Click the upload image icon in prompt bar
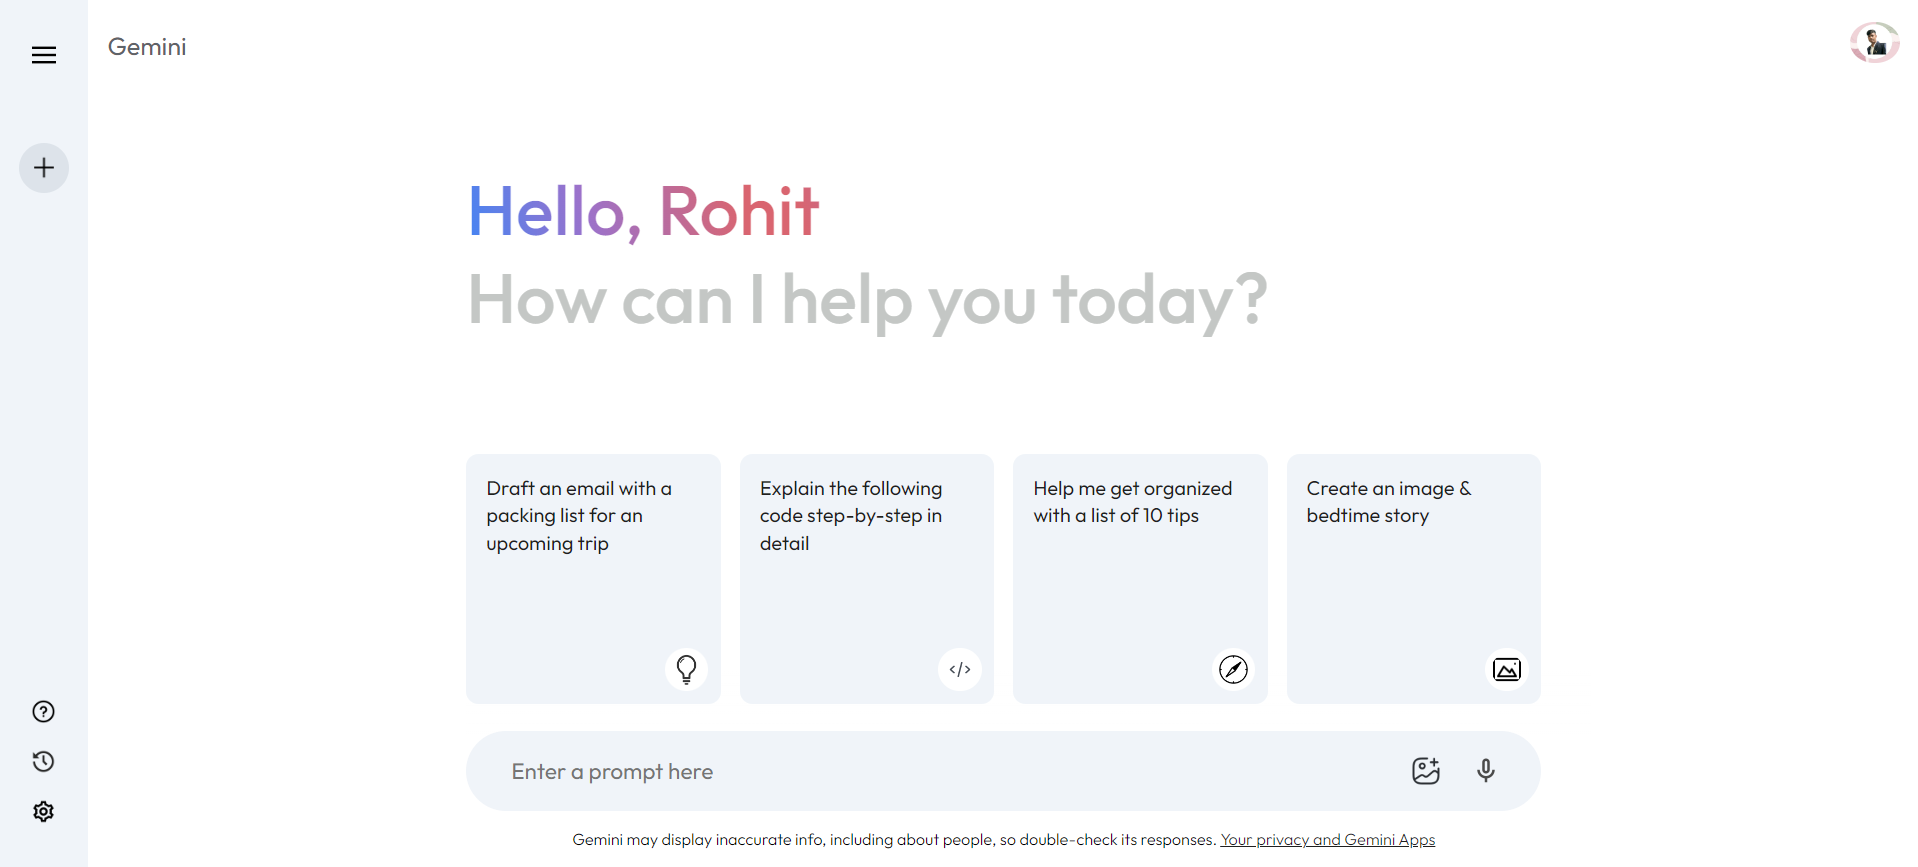The width and height of the screenshot is (1918, 867). click(1426, 771)
